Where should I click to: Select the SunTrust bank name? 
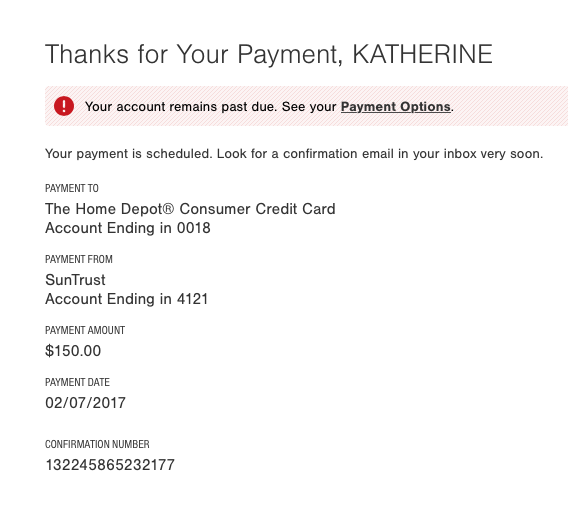(75, 280)
